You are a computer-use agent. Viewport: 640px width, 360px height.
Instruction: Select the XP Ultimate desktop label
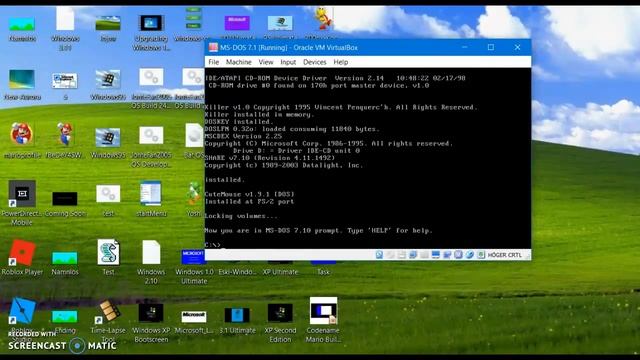pyautogui.click(x=280, y=272)
